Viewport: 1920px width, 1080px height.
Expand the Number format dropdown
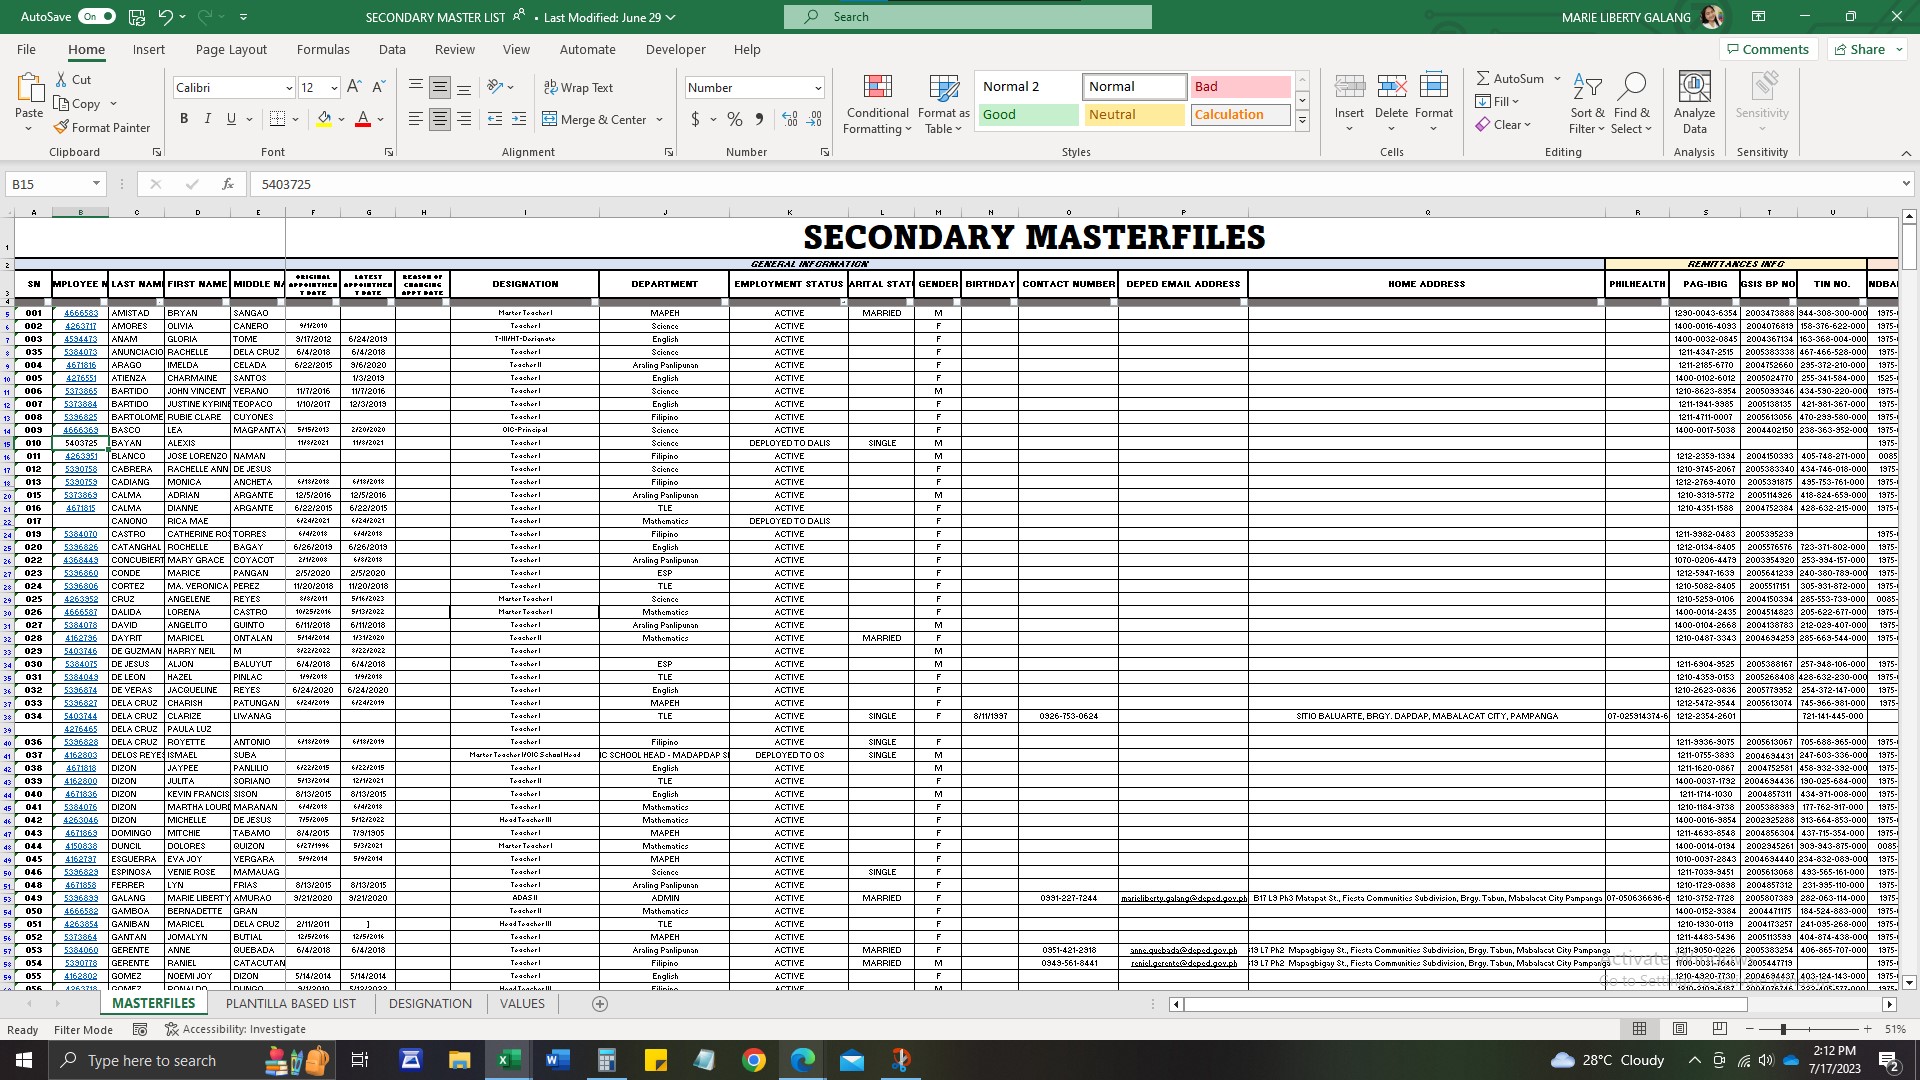(818, 88)
